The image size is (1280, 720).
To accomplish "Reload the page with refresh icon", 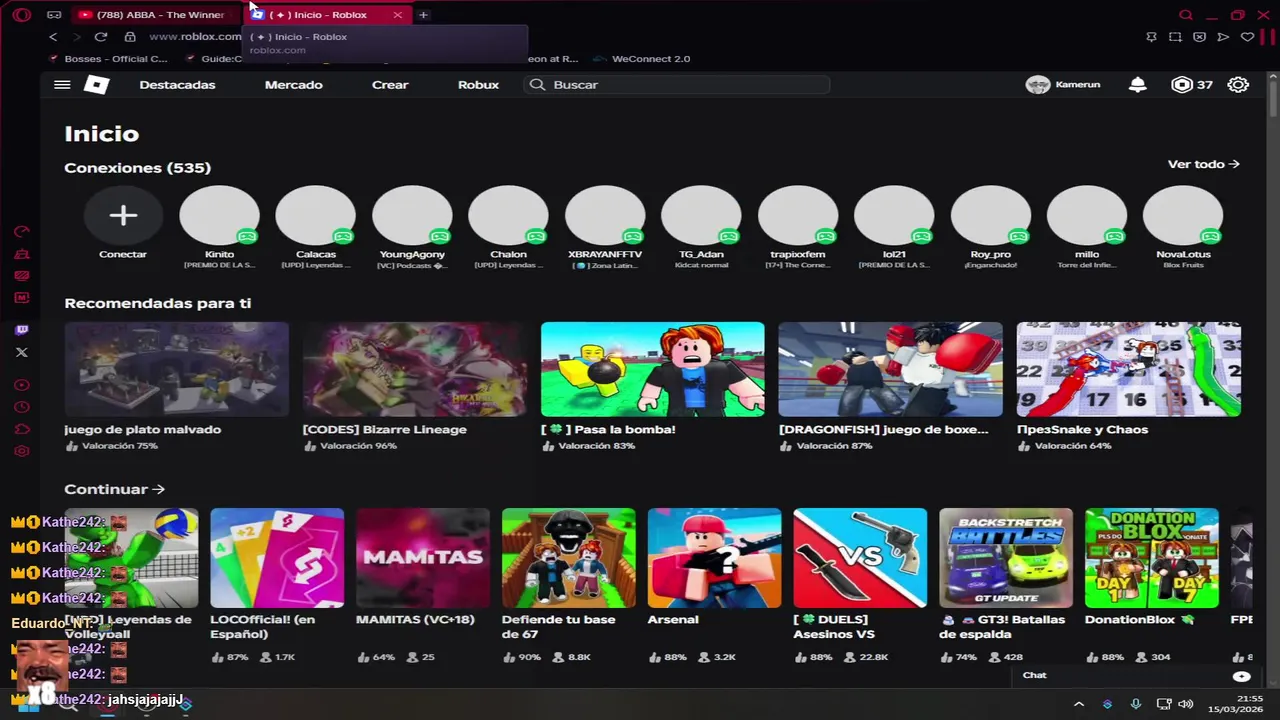I will [x=101, y=37].
